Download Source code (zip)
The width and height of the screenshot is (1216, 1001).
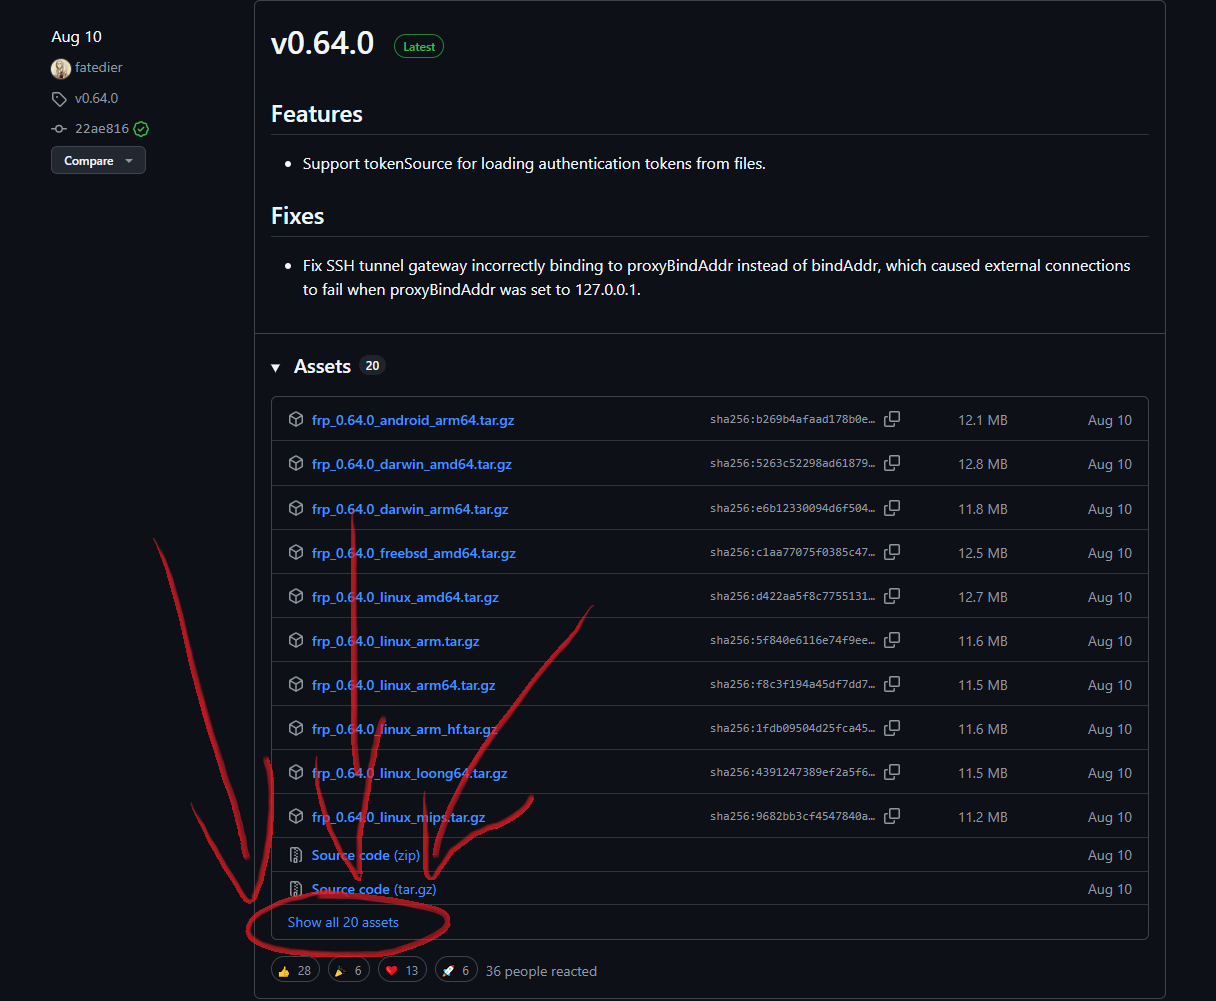click(x=365, y=855)
